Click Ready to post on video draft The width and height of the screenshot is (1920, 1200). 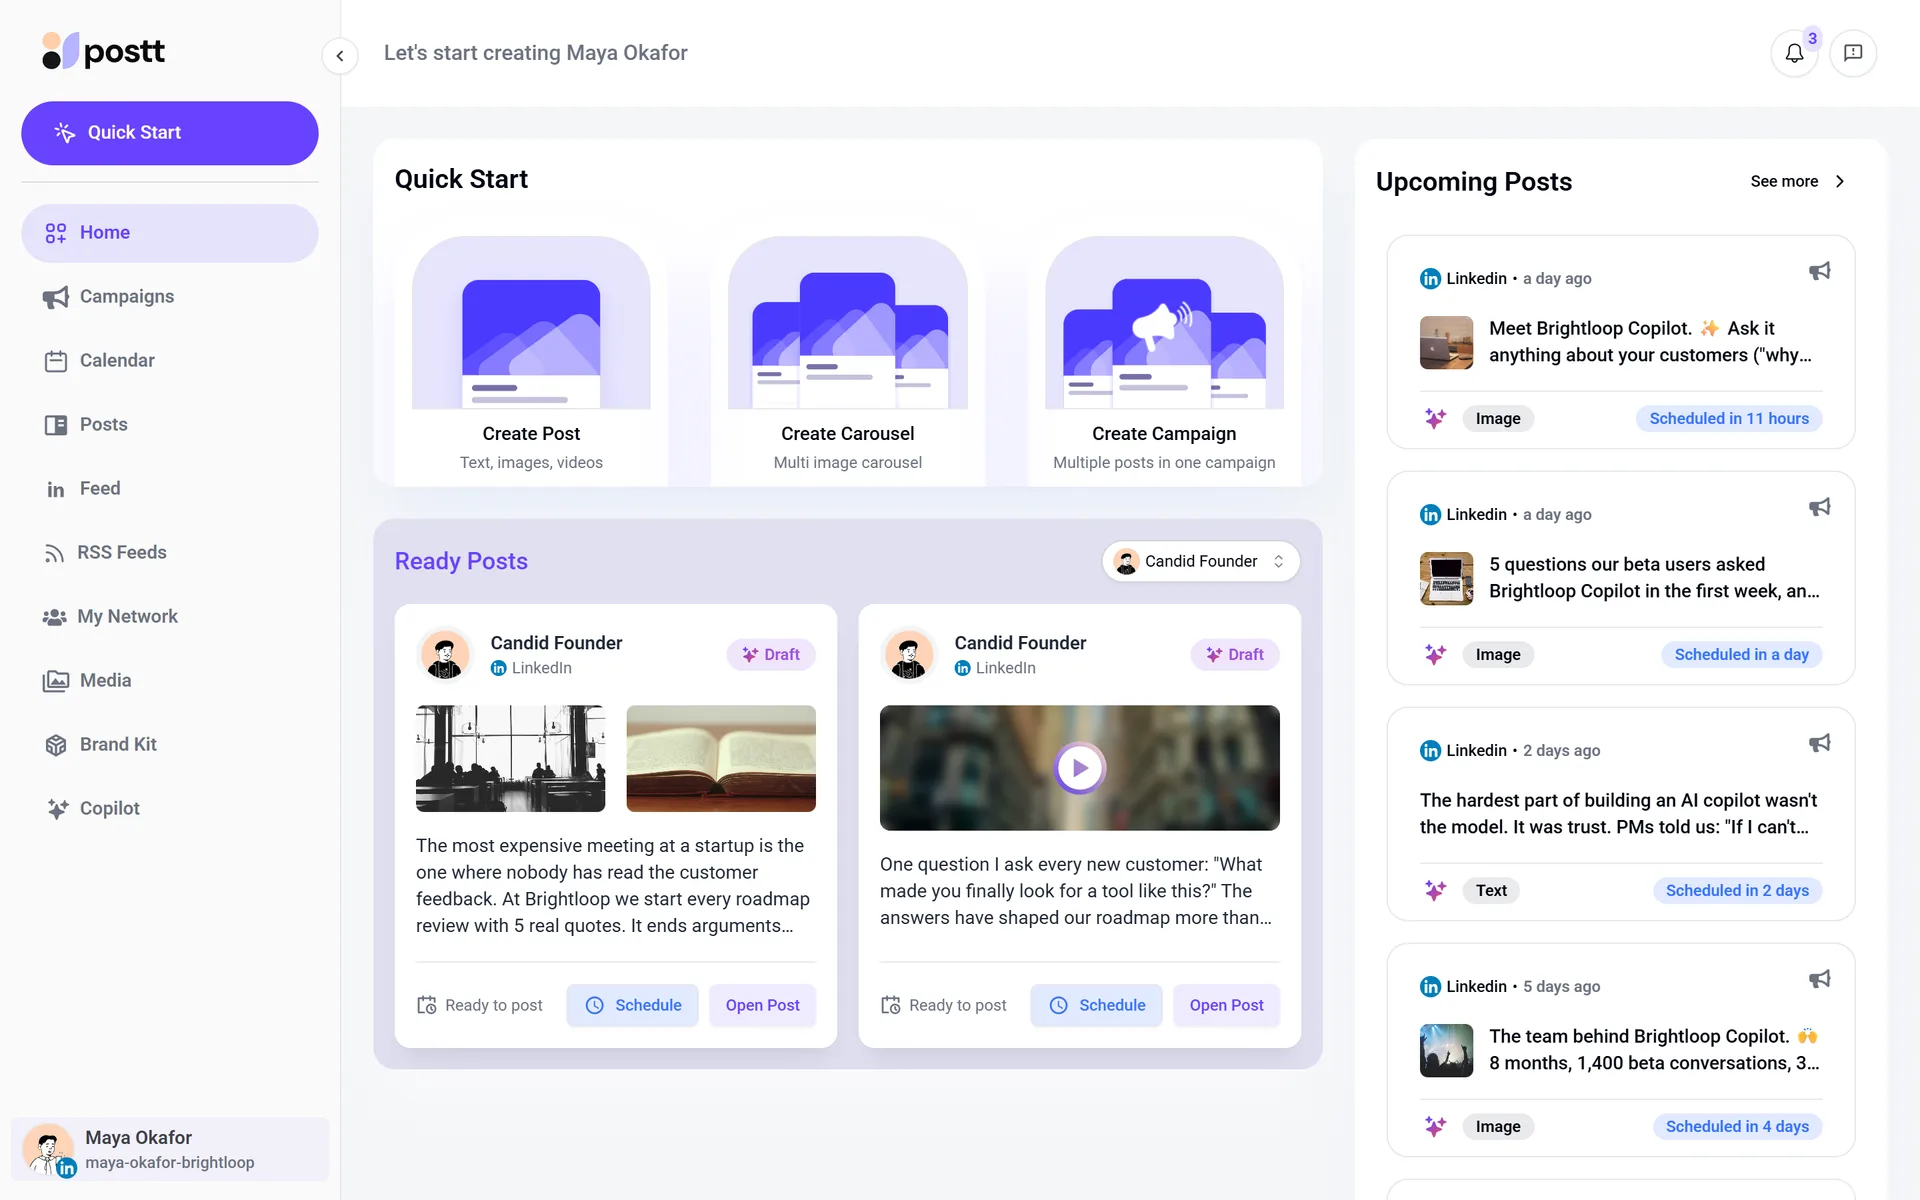point(943,1006)
